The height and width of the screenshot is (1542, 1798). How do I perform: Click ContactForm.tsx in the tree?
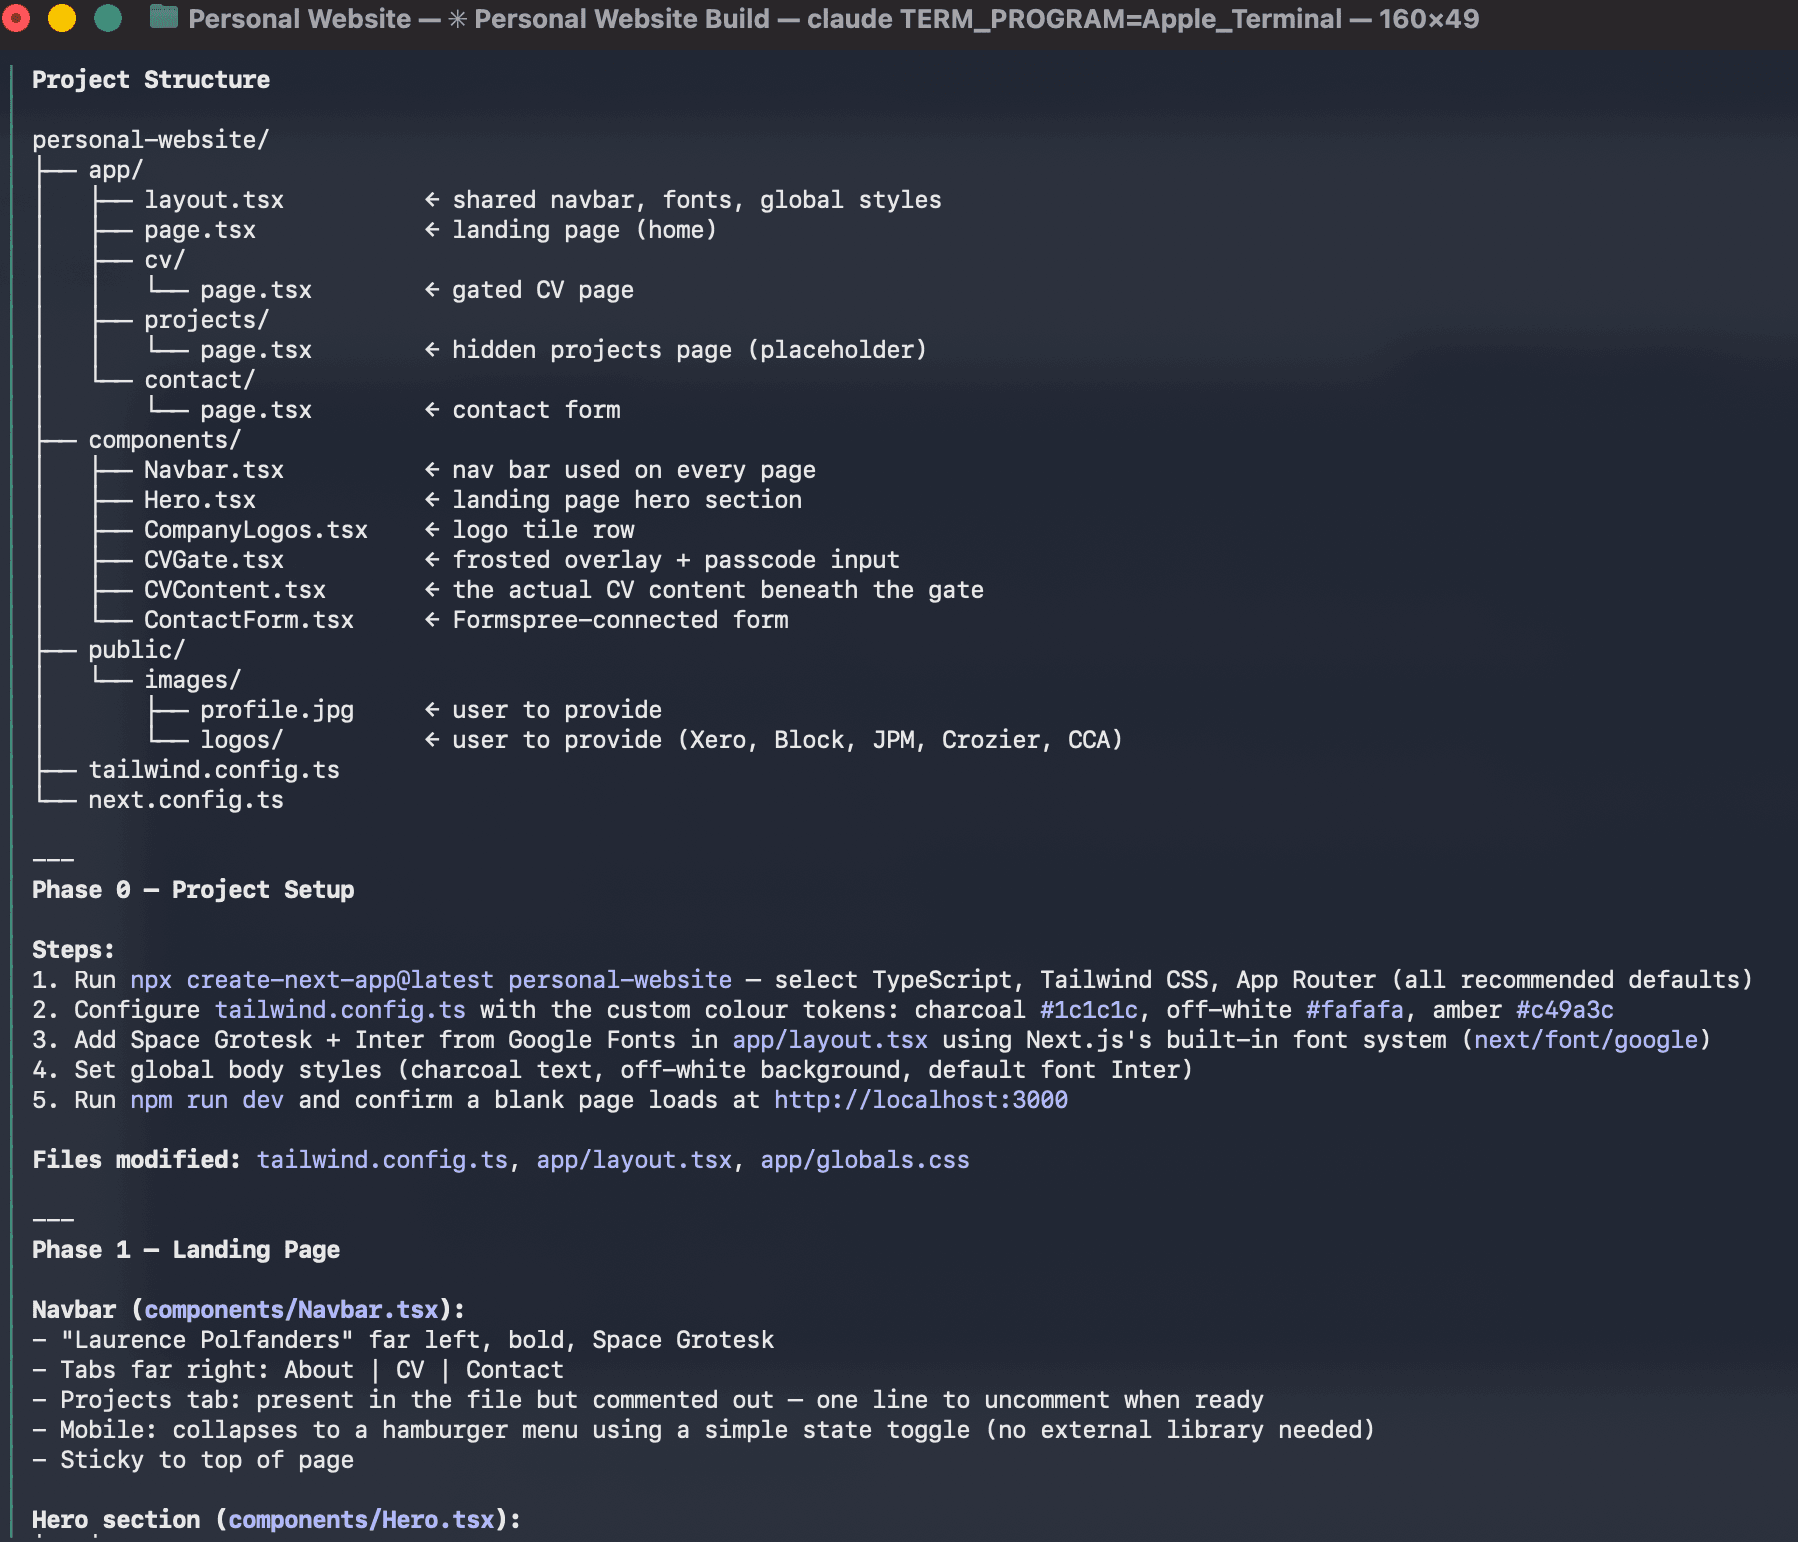tap(248, 619)
